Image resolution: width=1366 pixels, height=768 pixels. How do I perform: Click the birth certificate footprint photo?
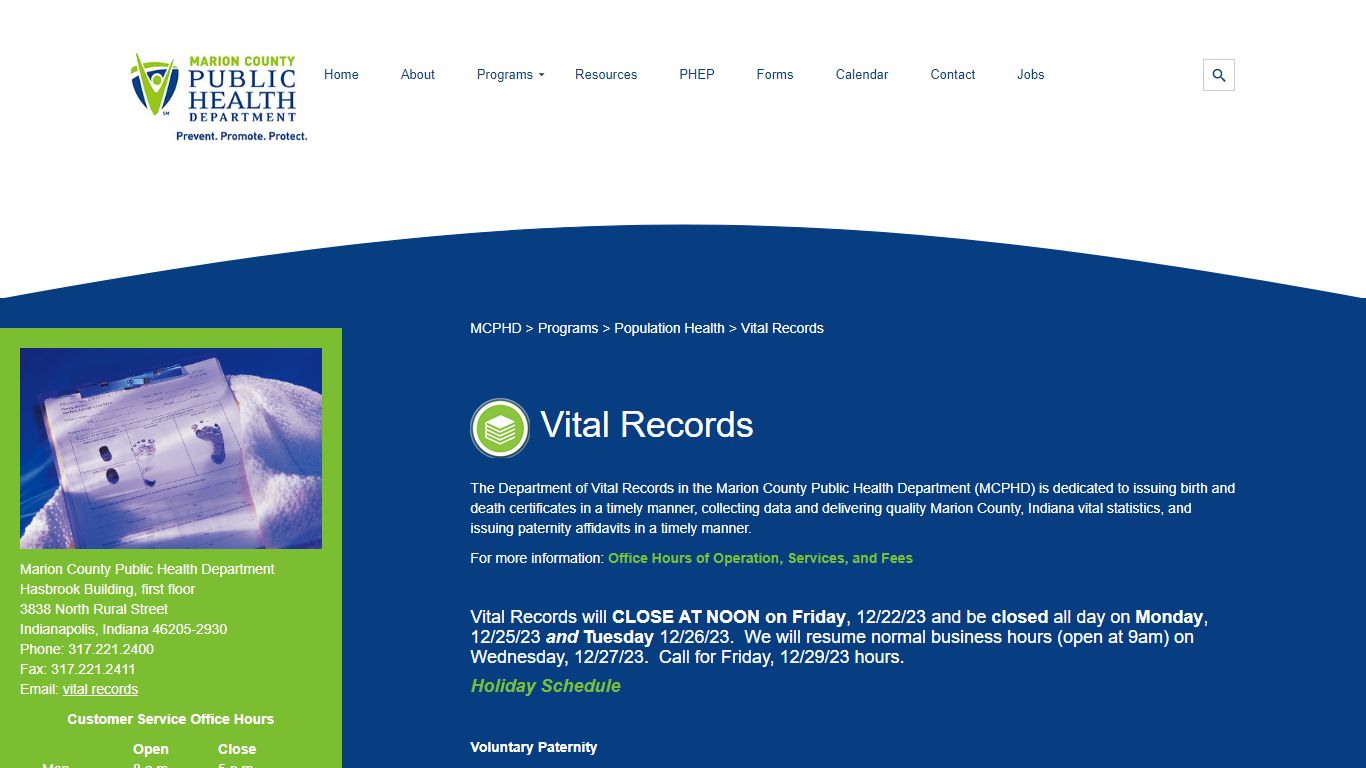[x=171, y=448]
